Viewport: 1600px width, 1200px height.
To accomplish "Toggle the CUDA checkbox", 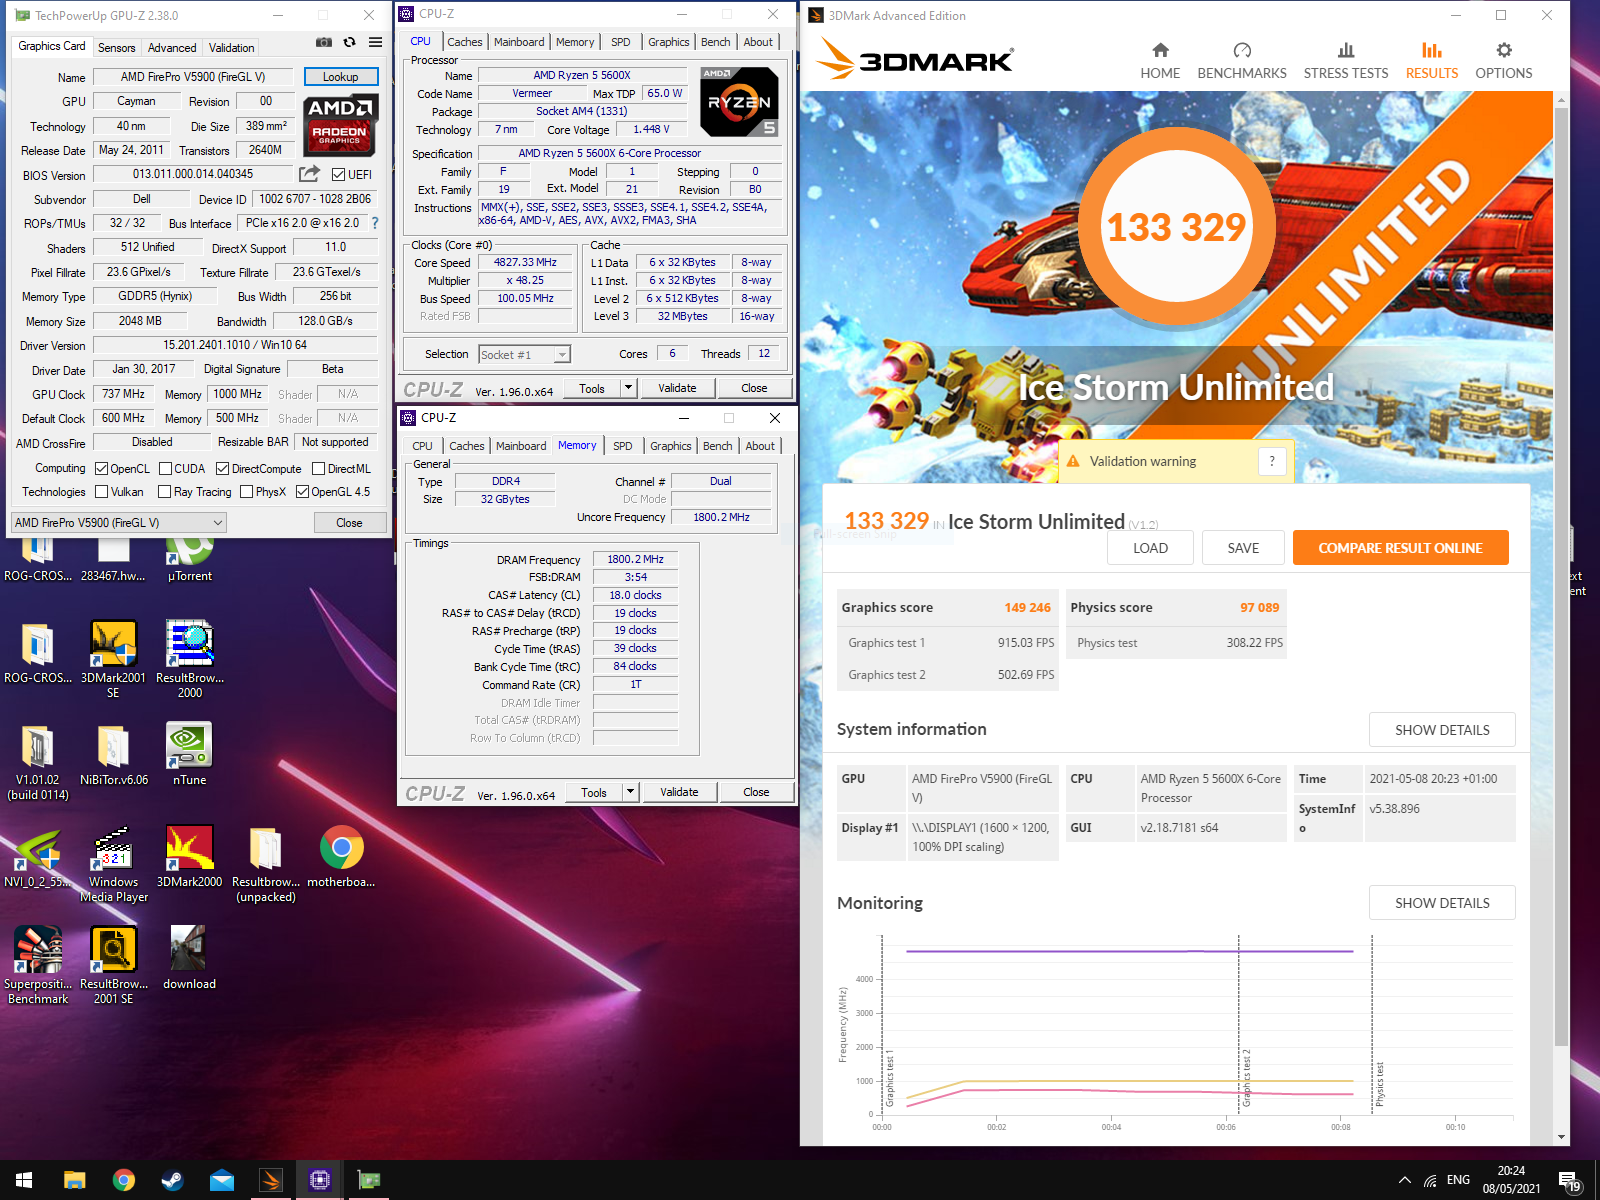I will click(165, 468).
